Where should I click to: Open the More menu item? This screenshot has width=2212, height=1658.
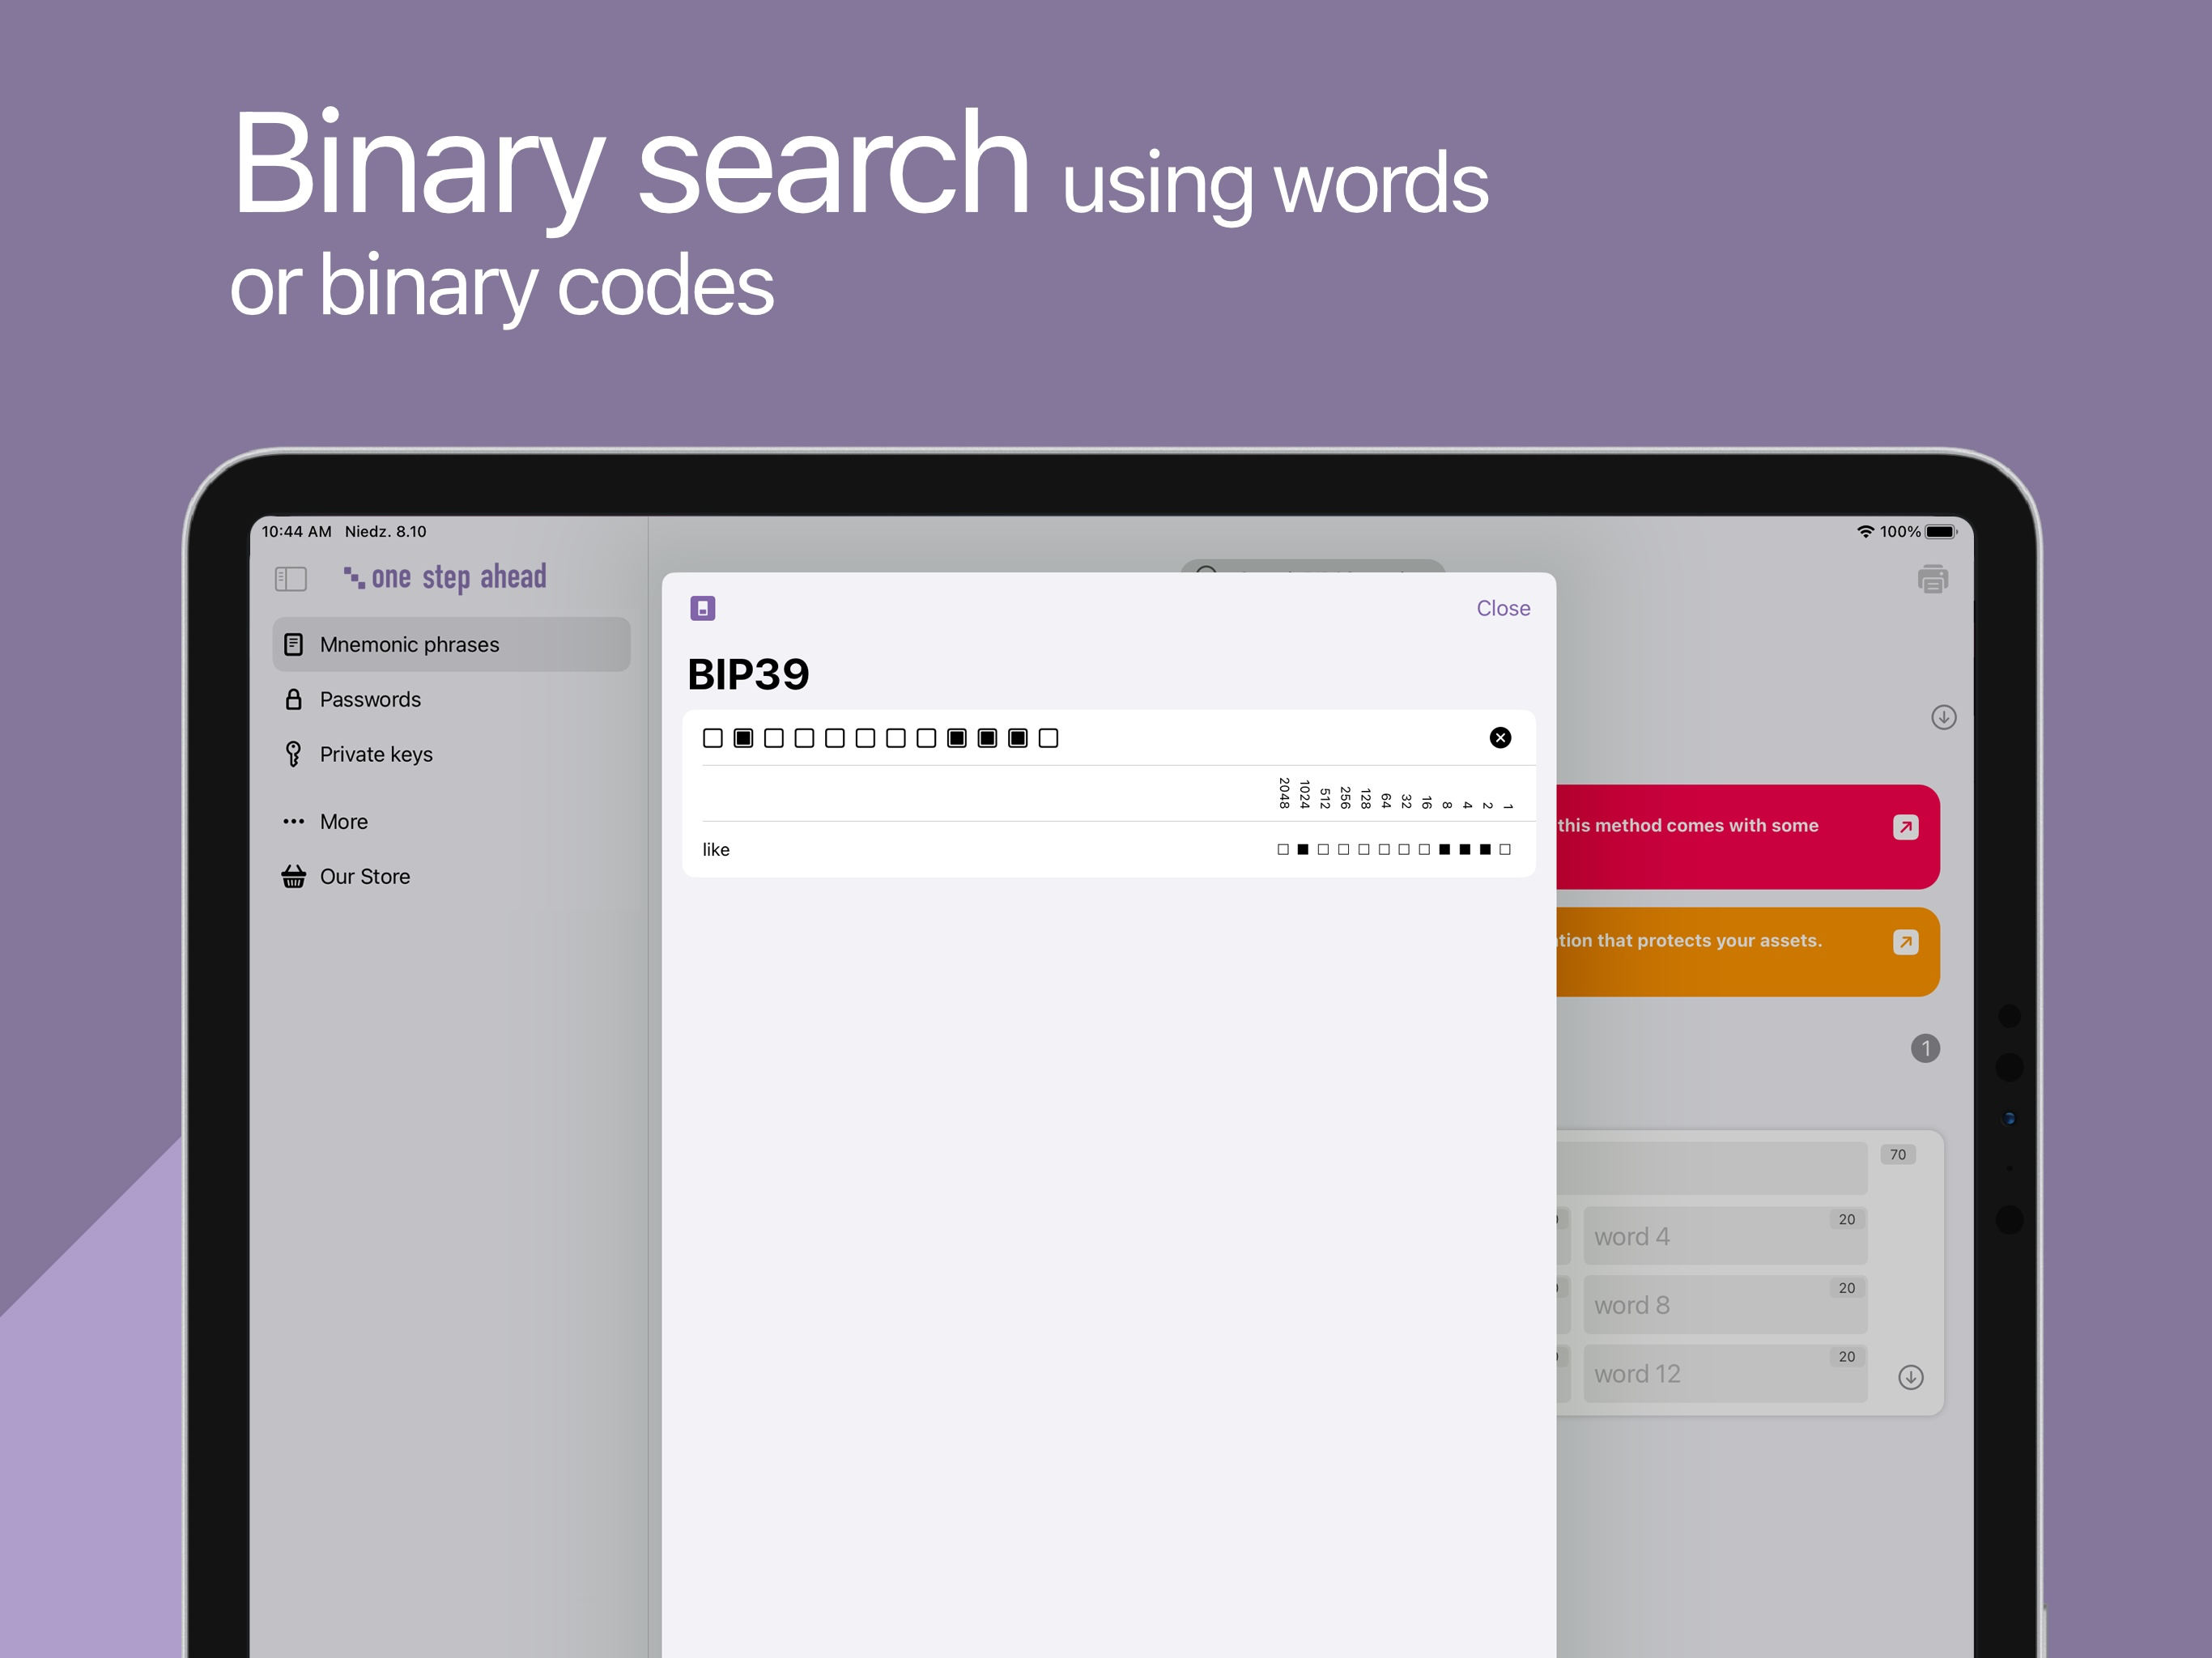pos(451,821)
